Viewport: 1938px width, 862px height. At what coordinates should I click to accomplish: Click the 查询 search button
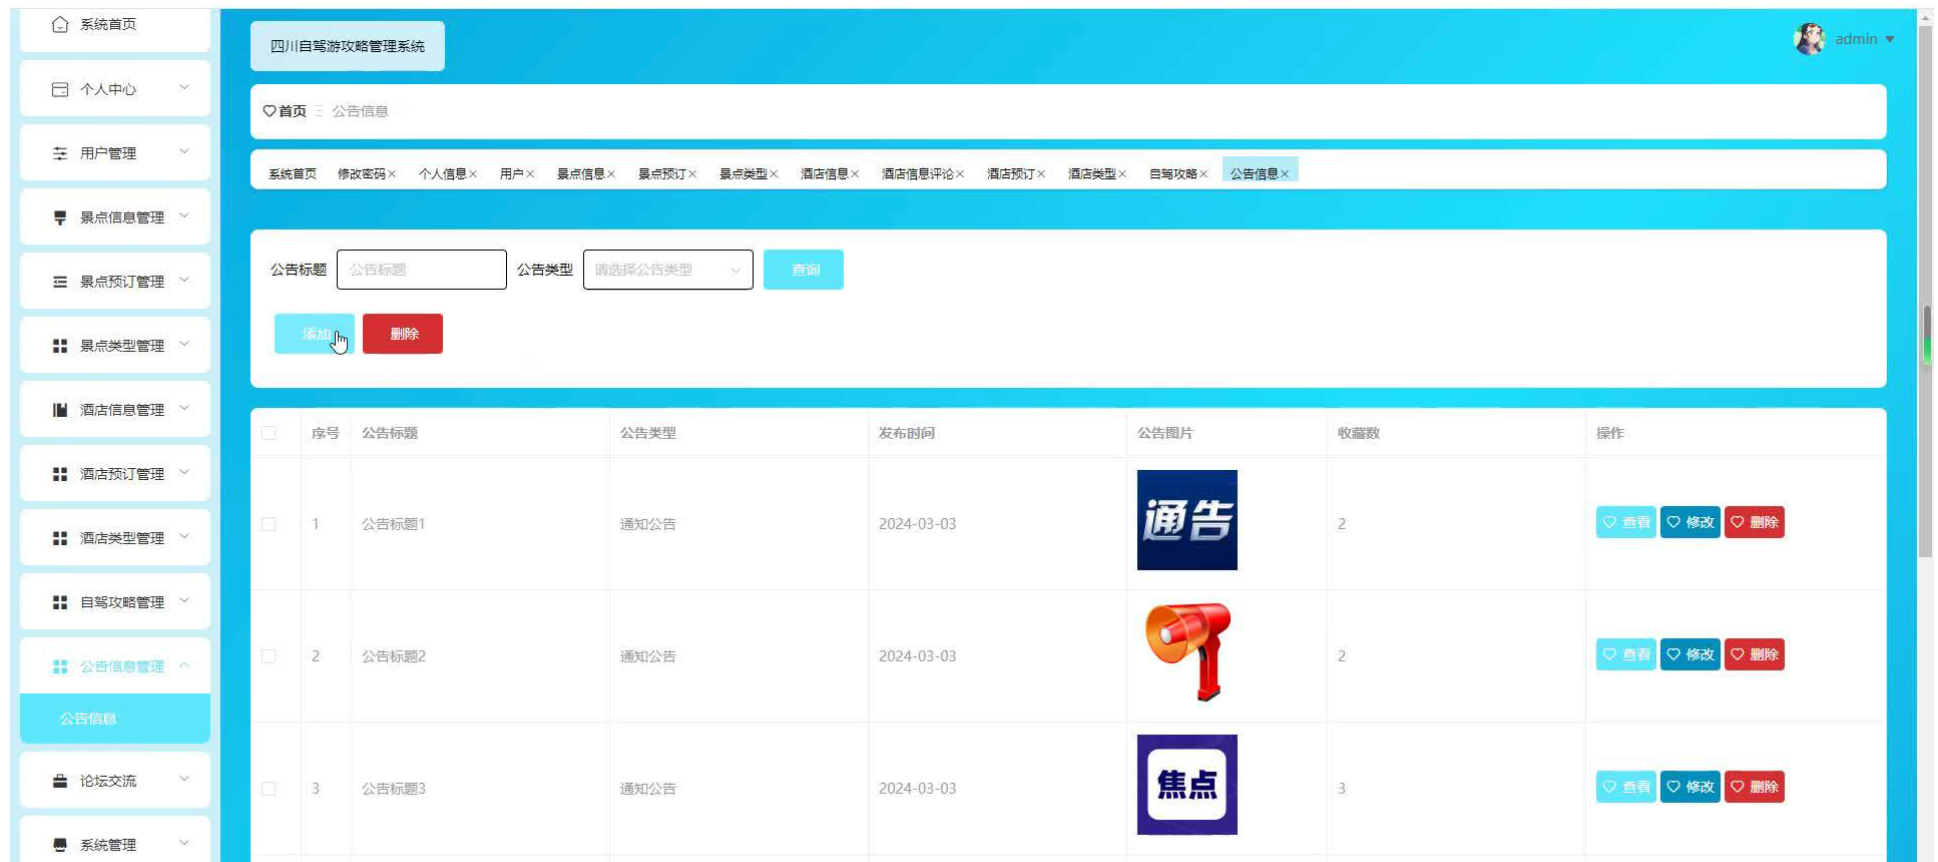point(803,270)
